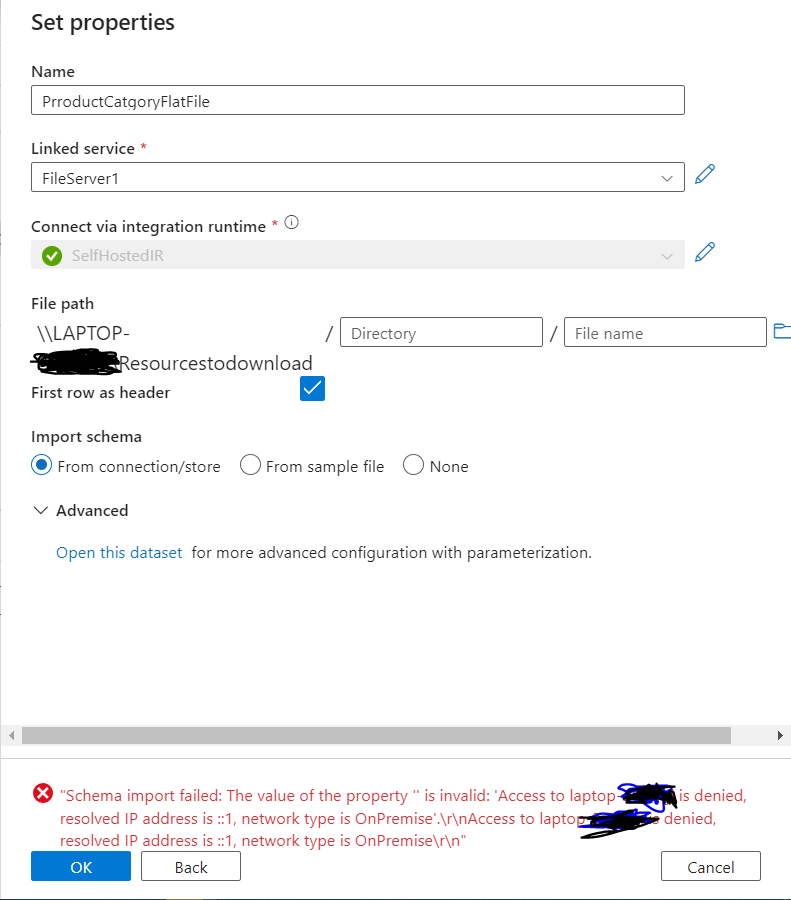
Task: Edit the dataset Name field
Action: (x=358, y=100)
